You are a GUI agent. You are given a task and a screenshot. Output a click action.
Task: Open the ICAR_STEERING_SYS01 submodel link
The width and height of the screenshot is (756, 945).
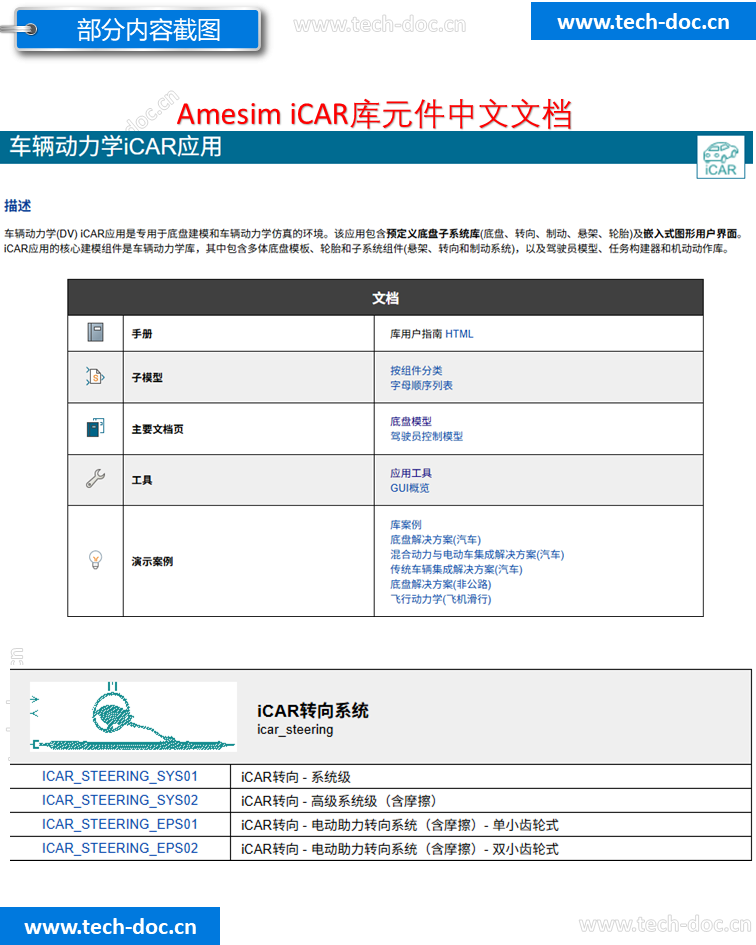coord(120,776)
